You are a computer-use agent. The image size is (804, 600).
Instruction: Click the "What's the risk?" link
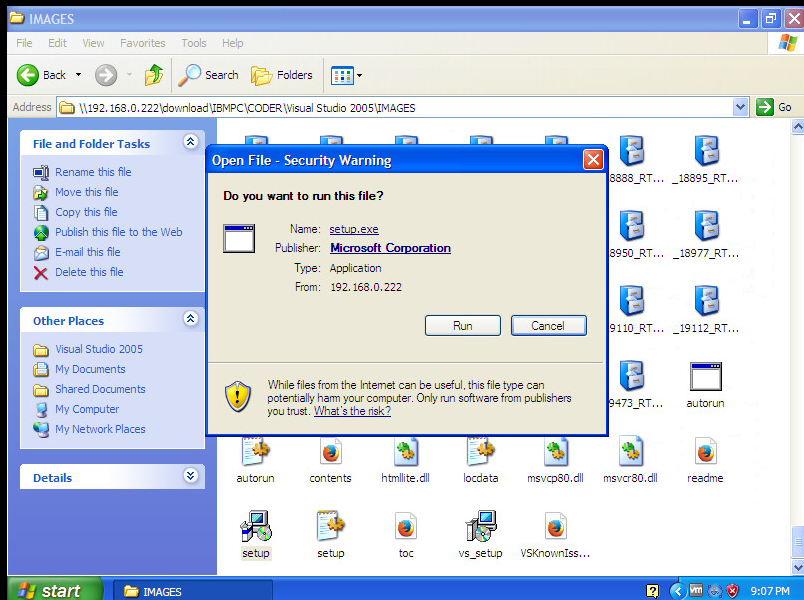tap(352, 411)
